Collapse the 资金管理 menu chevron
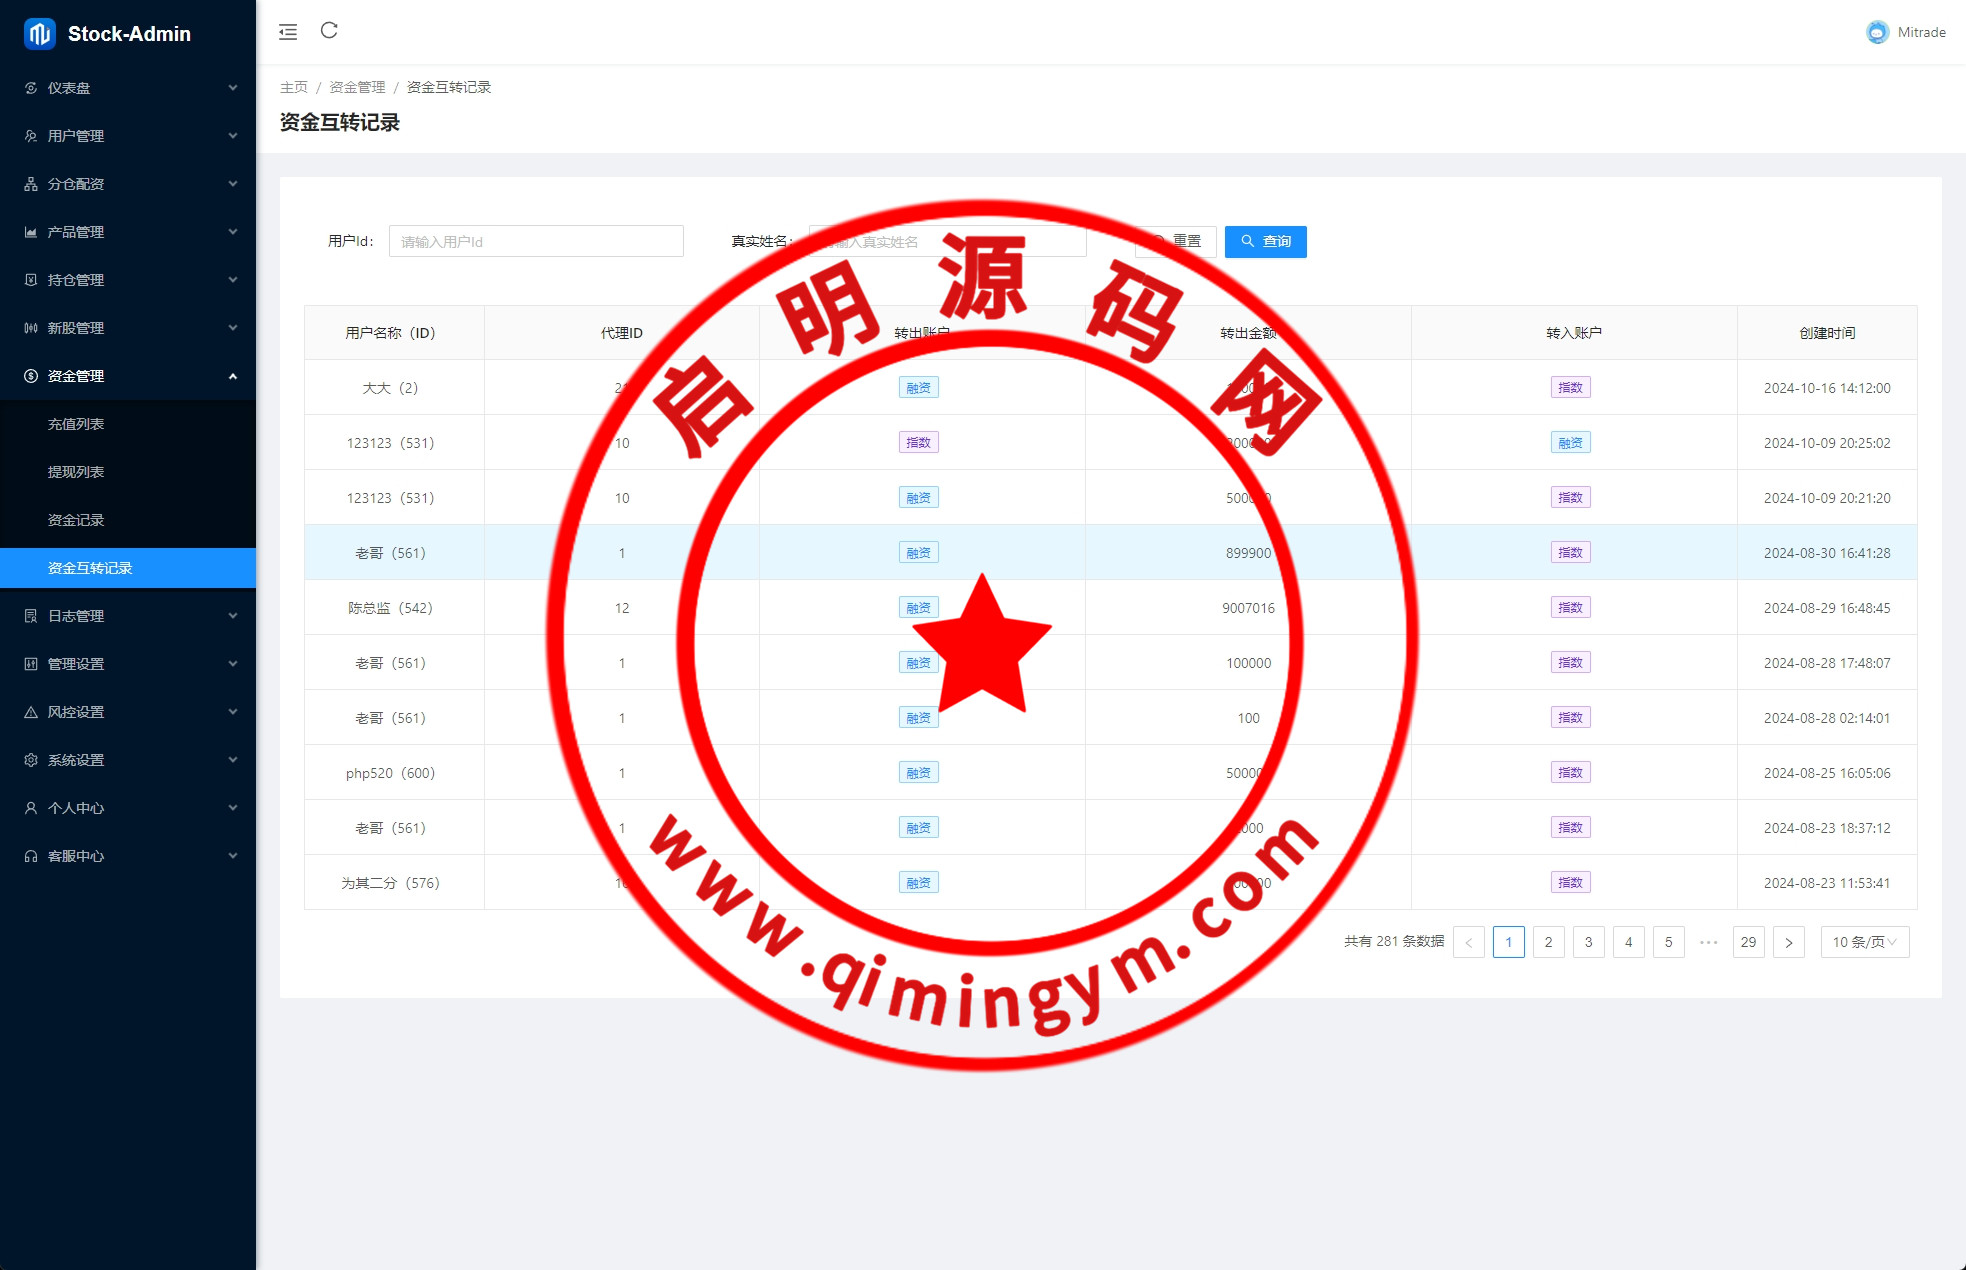1966x1270 pixels. [233, 376]
